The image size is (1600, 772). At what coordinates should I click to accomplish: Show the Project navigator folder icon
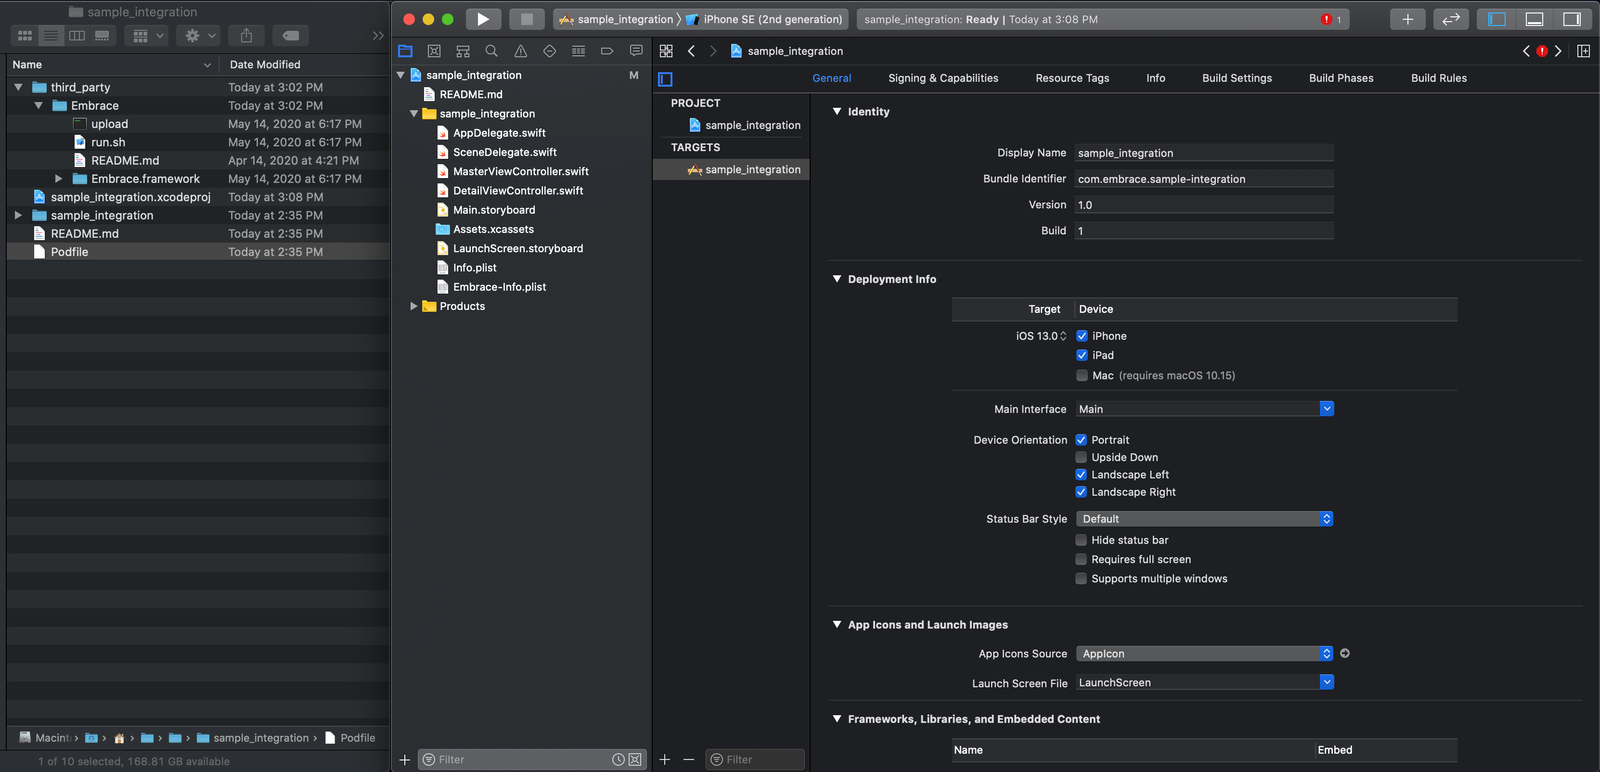(x=405, y=51)
